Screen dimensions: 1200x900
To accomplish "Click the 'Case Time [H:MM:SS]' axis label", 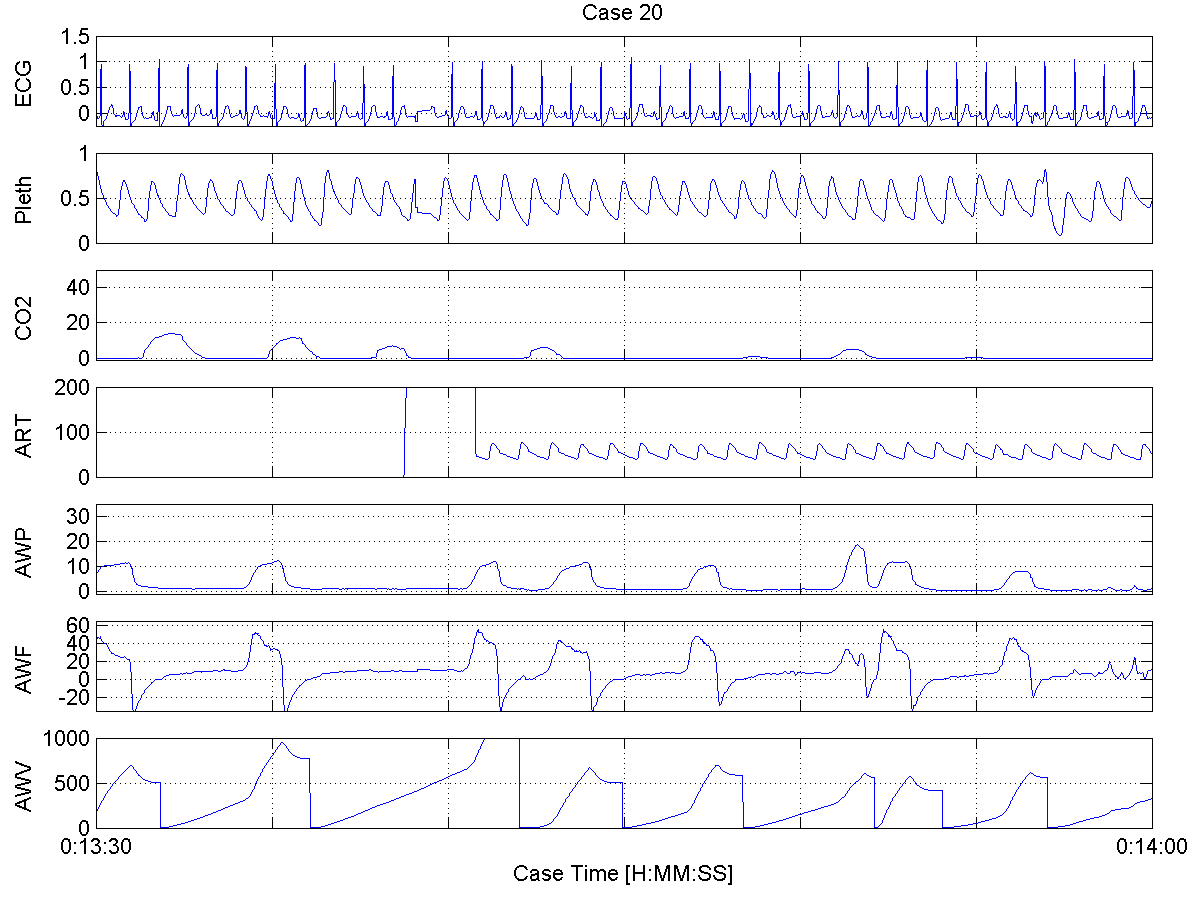I will point(623,874).
